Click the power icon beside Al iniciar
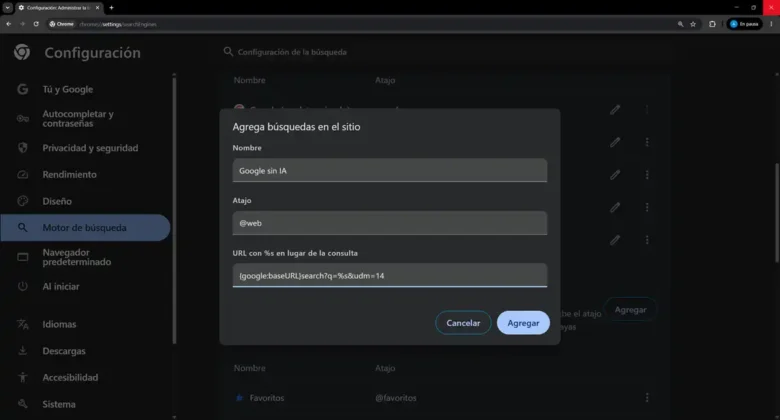This screenshot has height=420, width=780. click(22, 286)
